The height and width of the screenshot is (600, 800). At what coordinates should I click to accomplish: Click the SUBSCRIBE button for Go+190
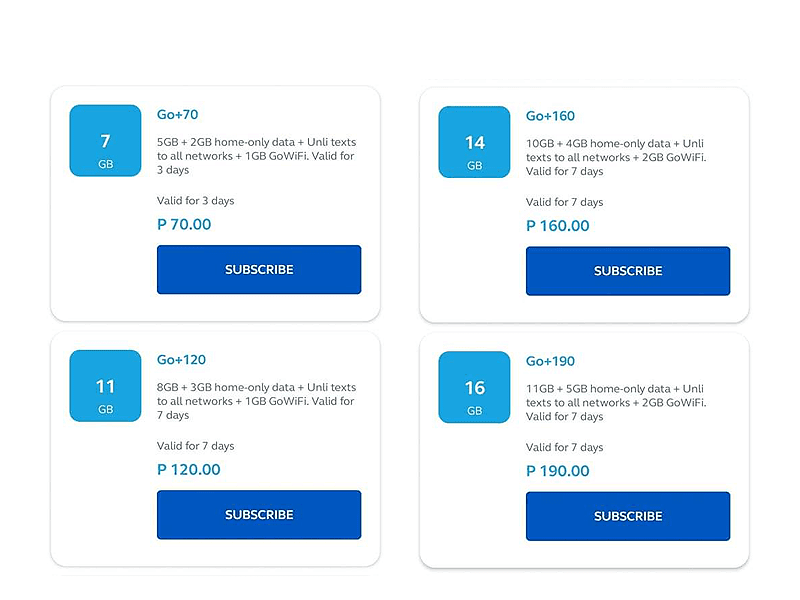627,515
